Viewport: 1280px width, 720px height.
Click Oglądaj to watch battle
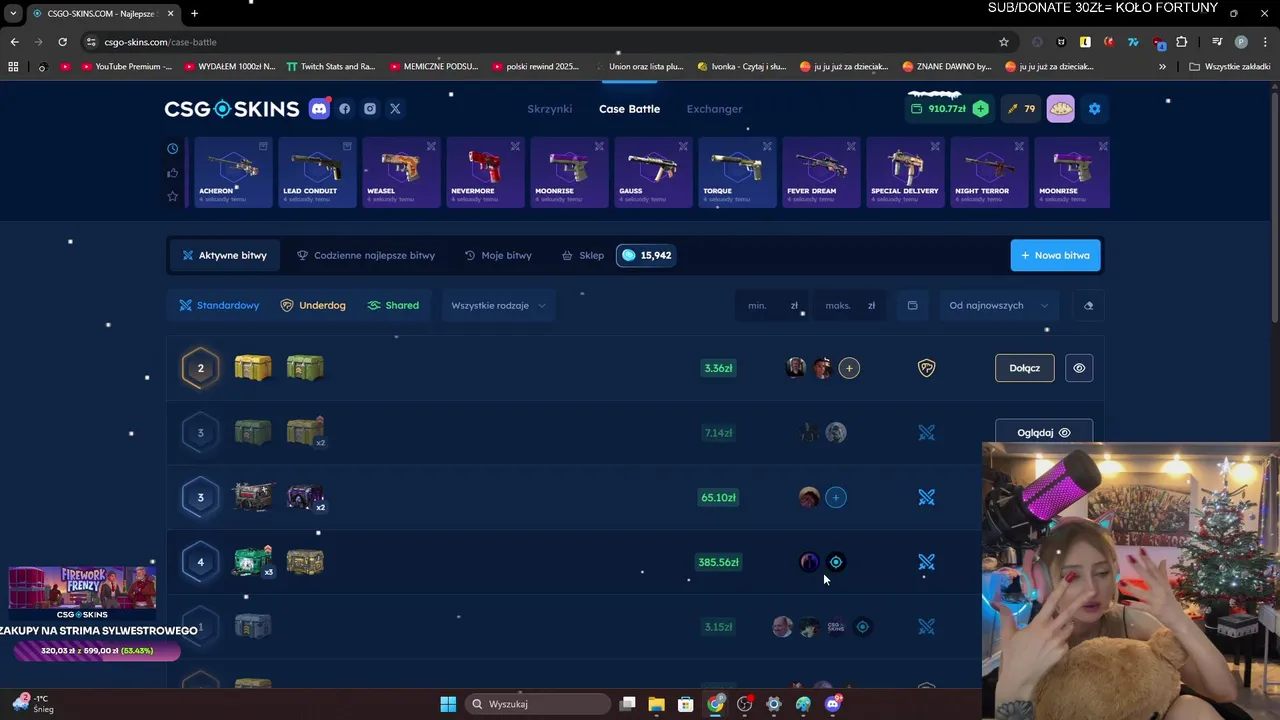(x=1044, y=432)
